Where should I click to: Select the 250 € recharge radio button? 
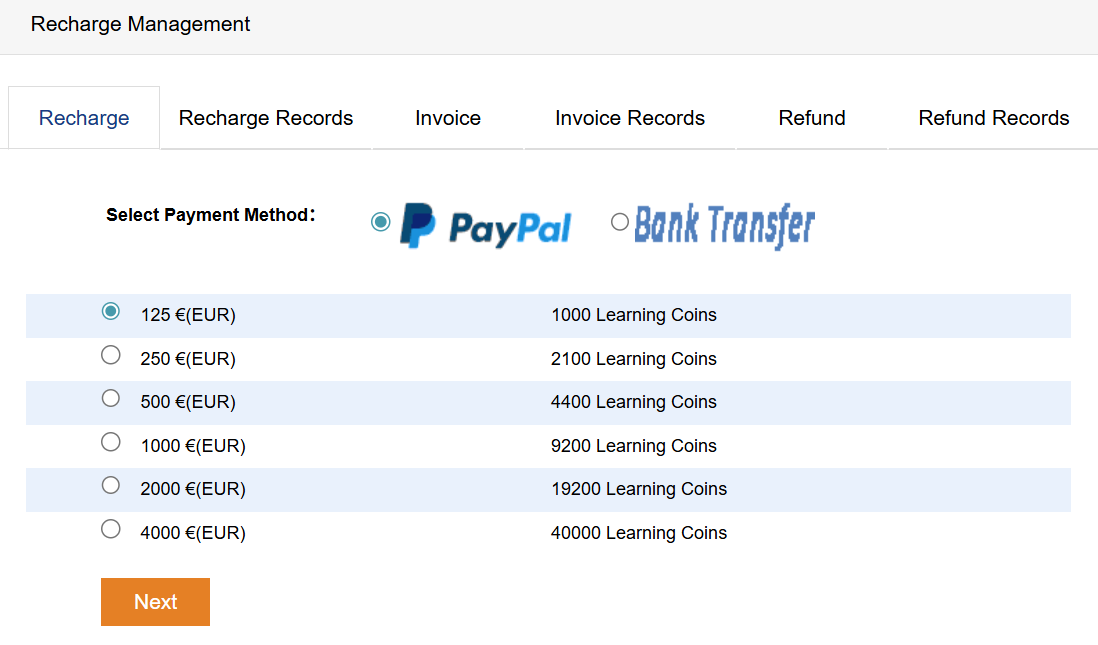click(111, 355)
